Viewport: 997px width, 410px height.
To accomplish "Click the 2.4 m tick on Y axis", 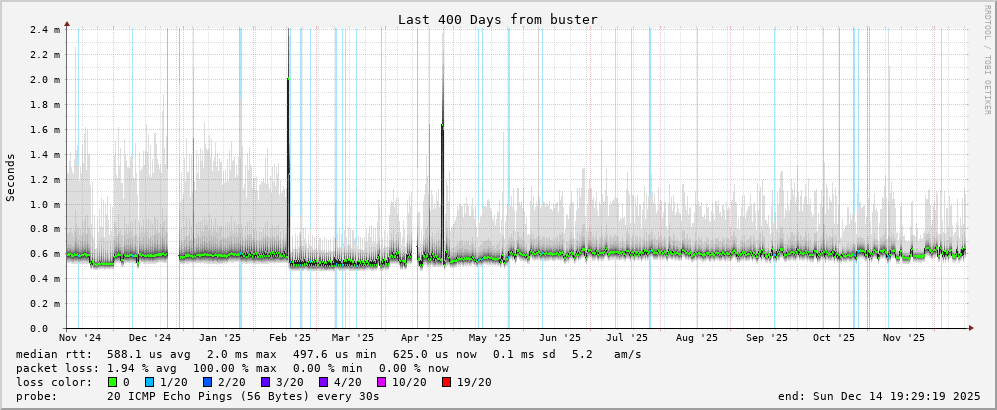I will pos(43,30).
